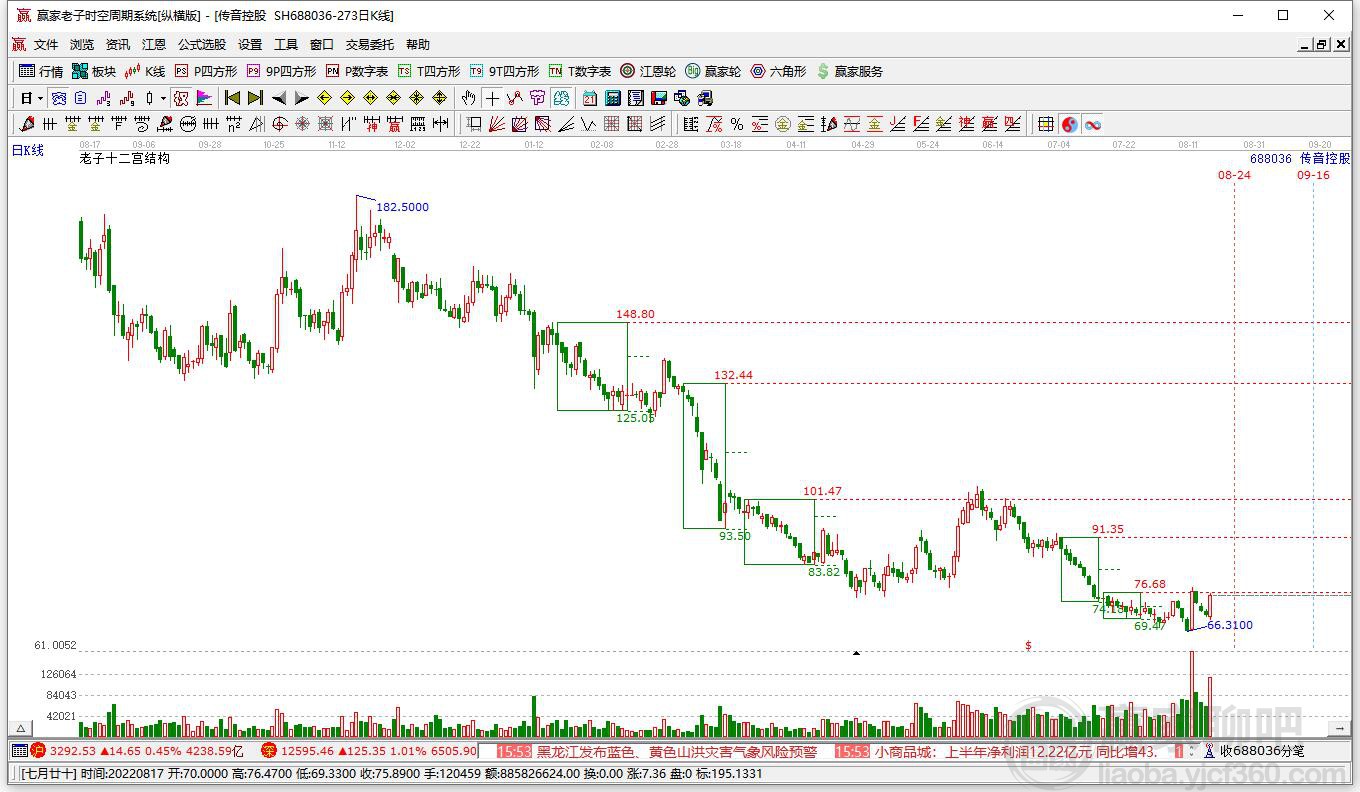Open the 六角形 hexagon tool
The height and width of the screenshot is (792, 1360).
778,71
